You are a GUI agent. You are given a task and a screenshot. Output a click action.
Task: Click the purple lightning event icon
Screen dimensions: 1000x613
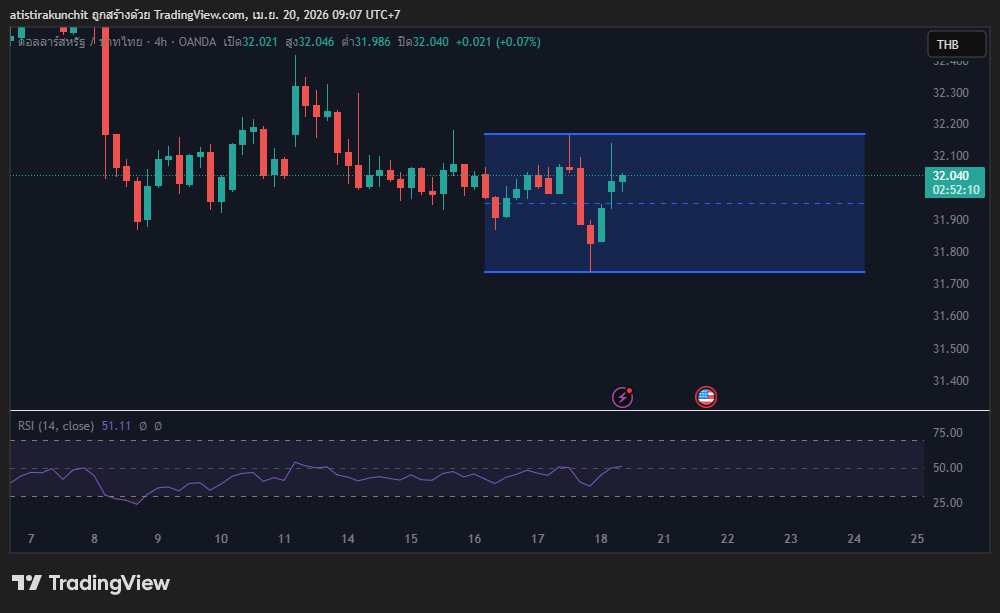coord(622,397)
